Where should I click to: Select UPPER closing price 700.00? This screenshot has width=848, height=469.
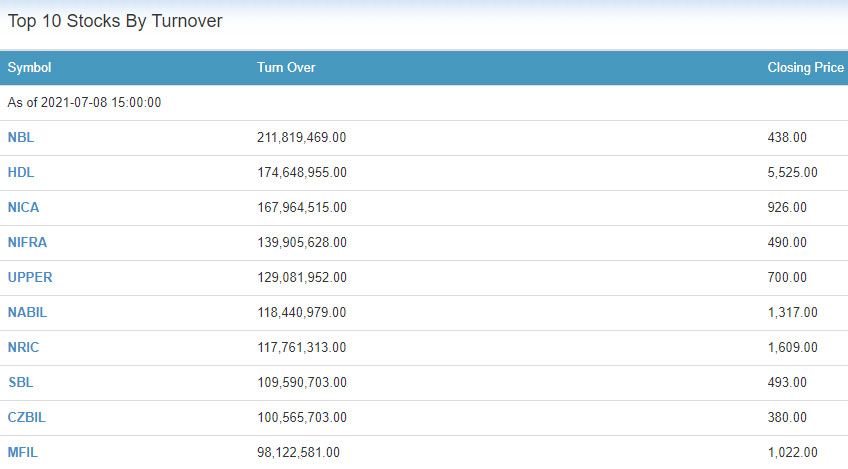coord(787,278)
